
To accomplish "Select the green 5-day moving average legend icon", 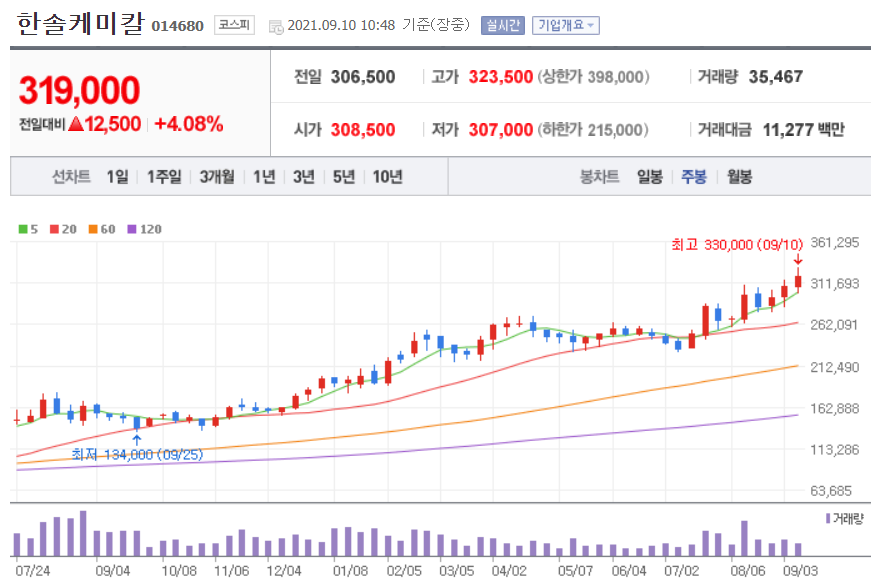I will [x=23, y=228].
